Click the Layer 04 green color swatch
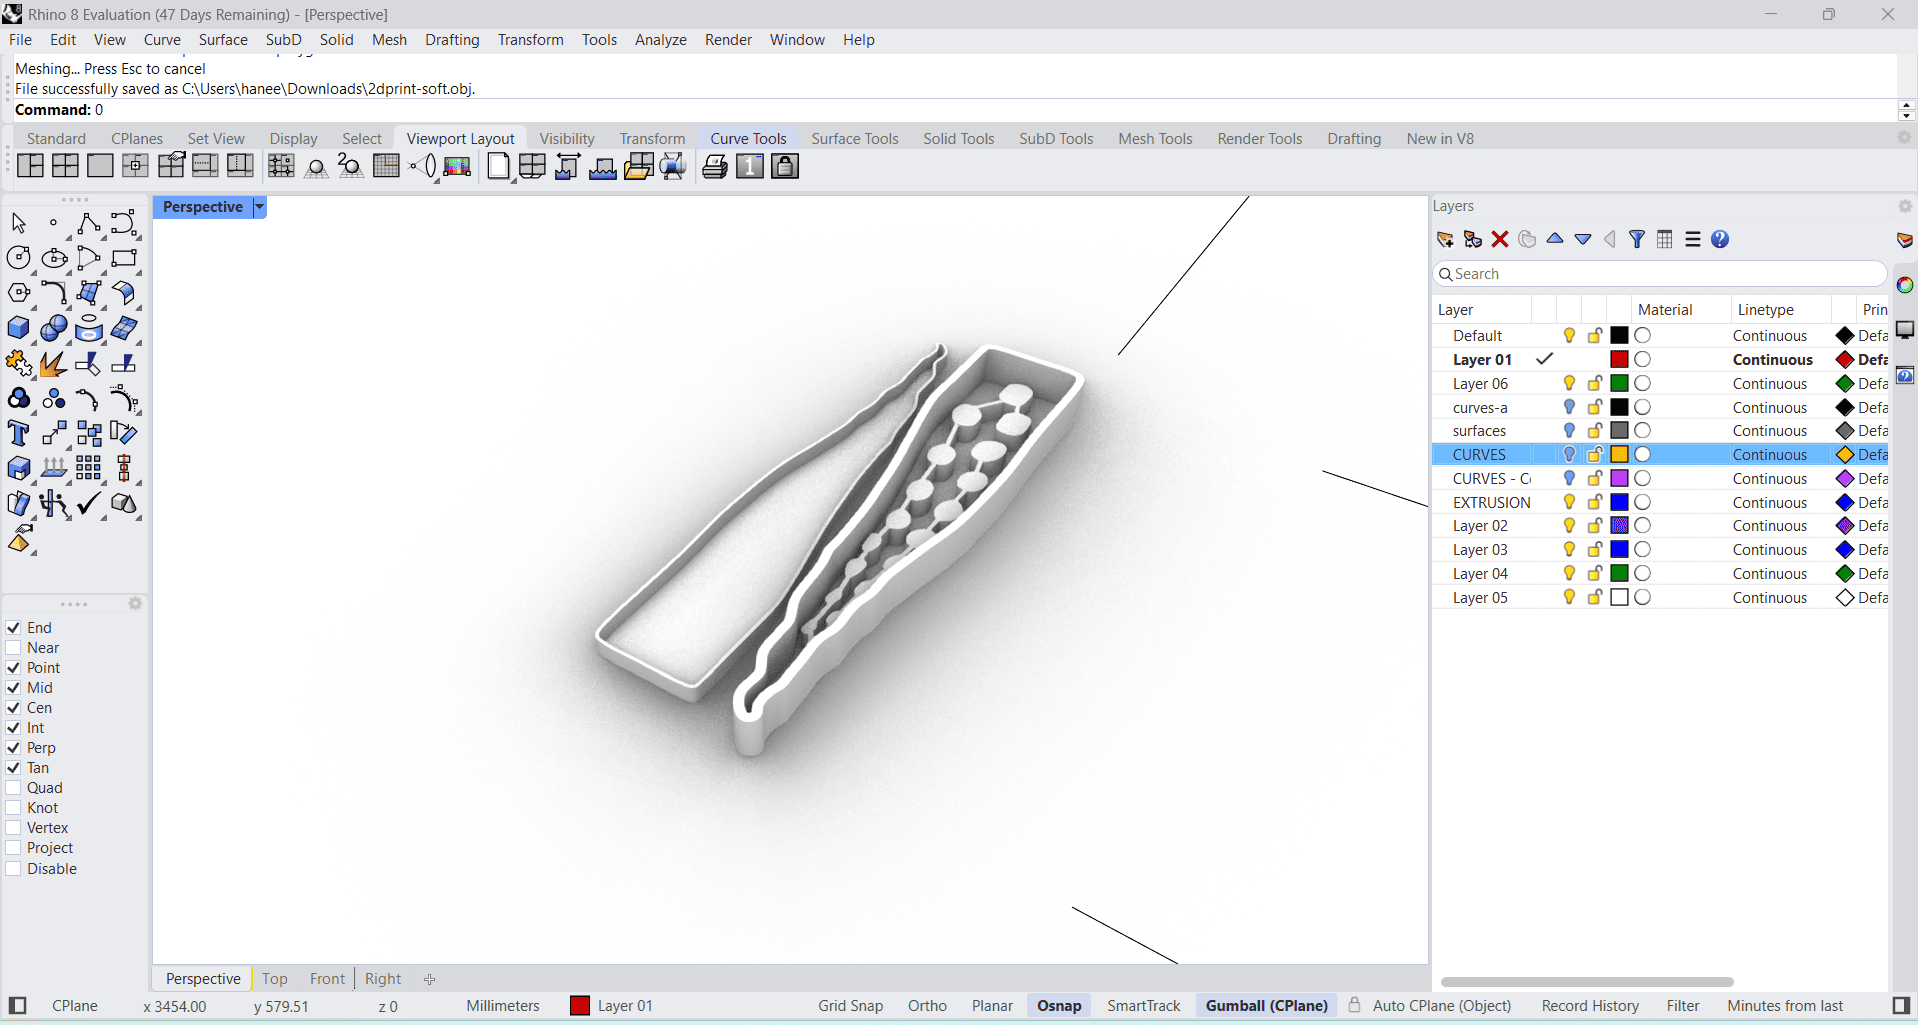Image resolution: width=1918 pixels, height=1025 pixels. click(x=1619, y=574)
